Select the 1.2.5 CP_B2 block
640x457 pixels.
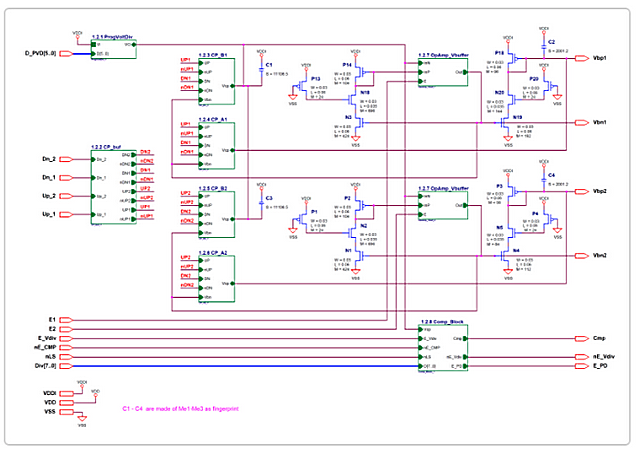[216, 214]
